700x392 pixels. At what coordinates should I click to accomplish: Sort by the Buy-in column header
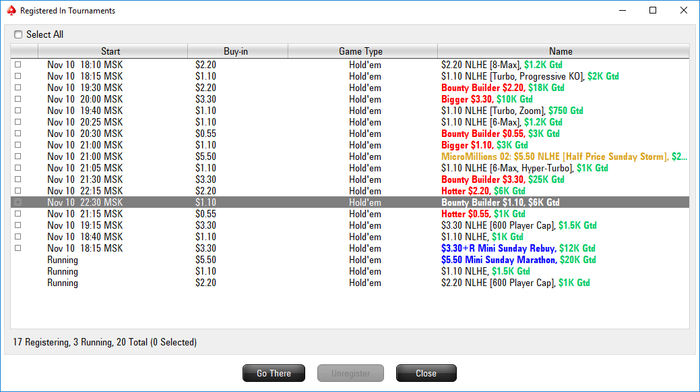[238, 51]
